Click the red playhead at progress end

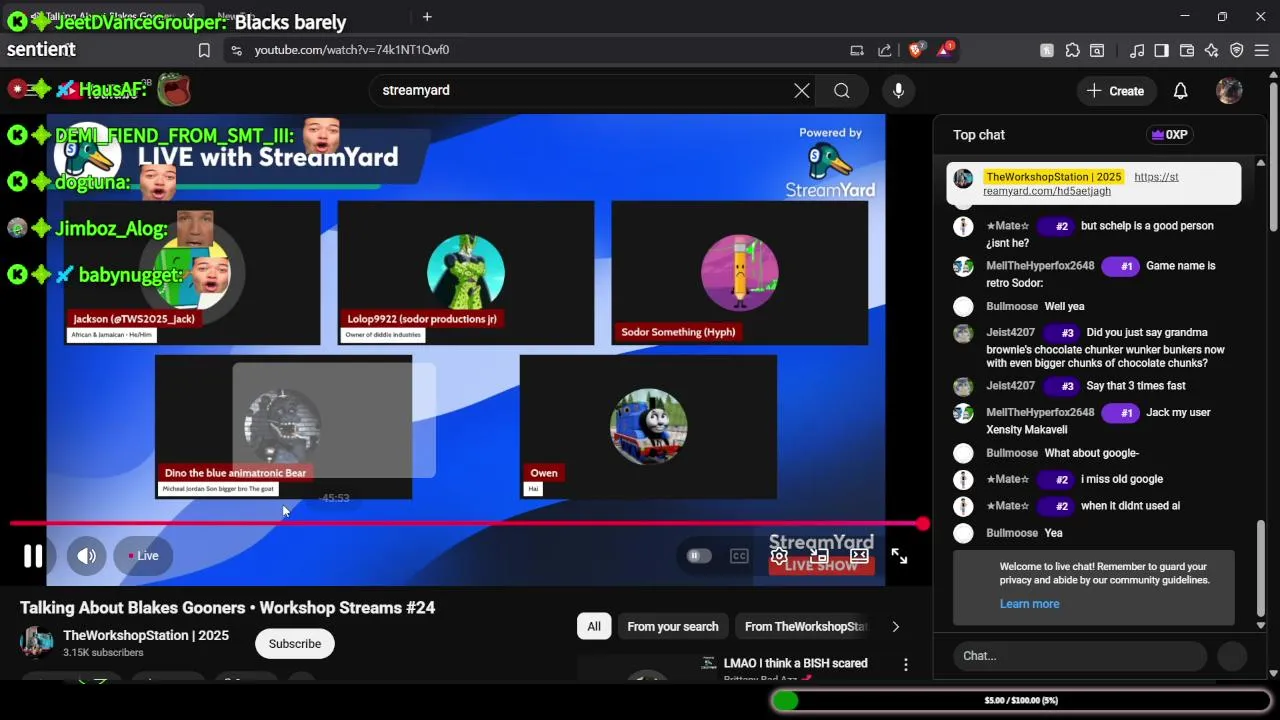tap(922, 523)
